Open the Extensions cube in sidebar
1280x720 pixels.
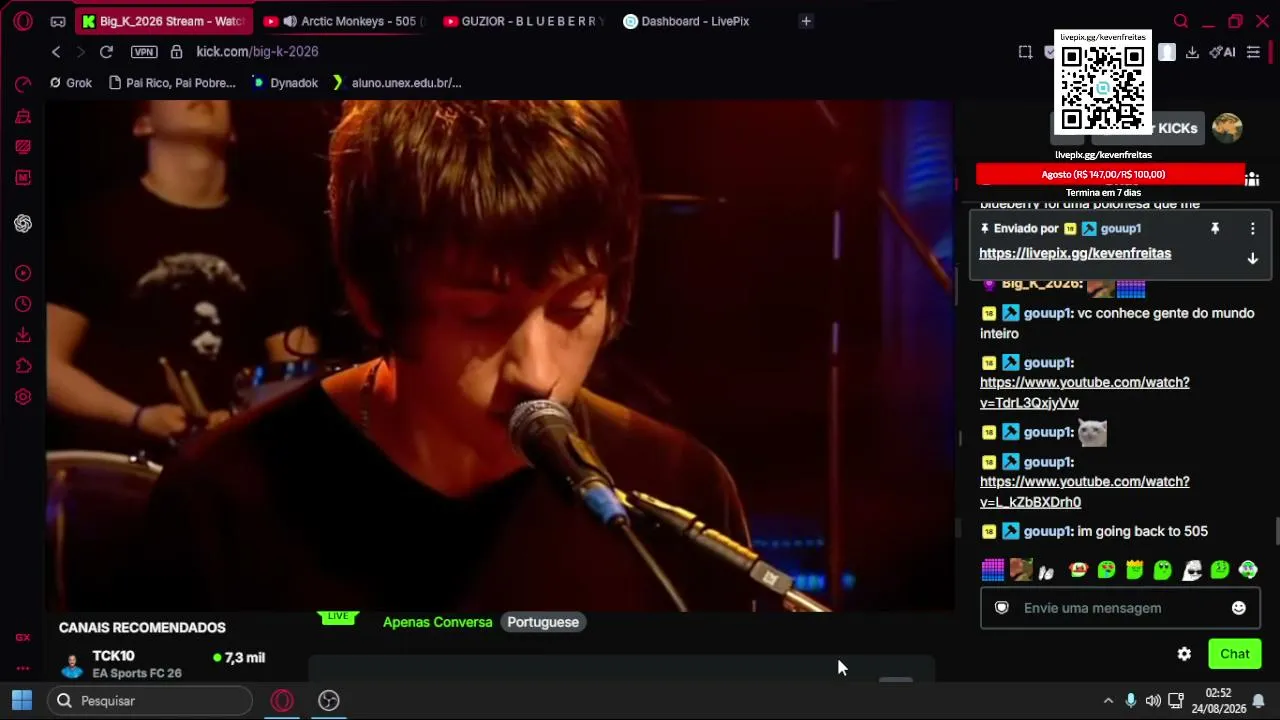point(23,366)
